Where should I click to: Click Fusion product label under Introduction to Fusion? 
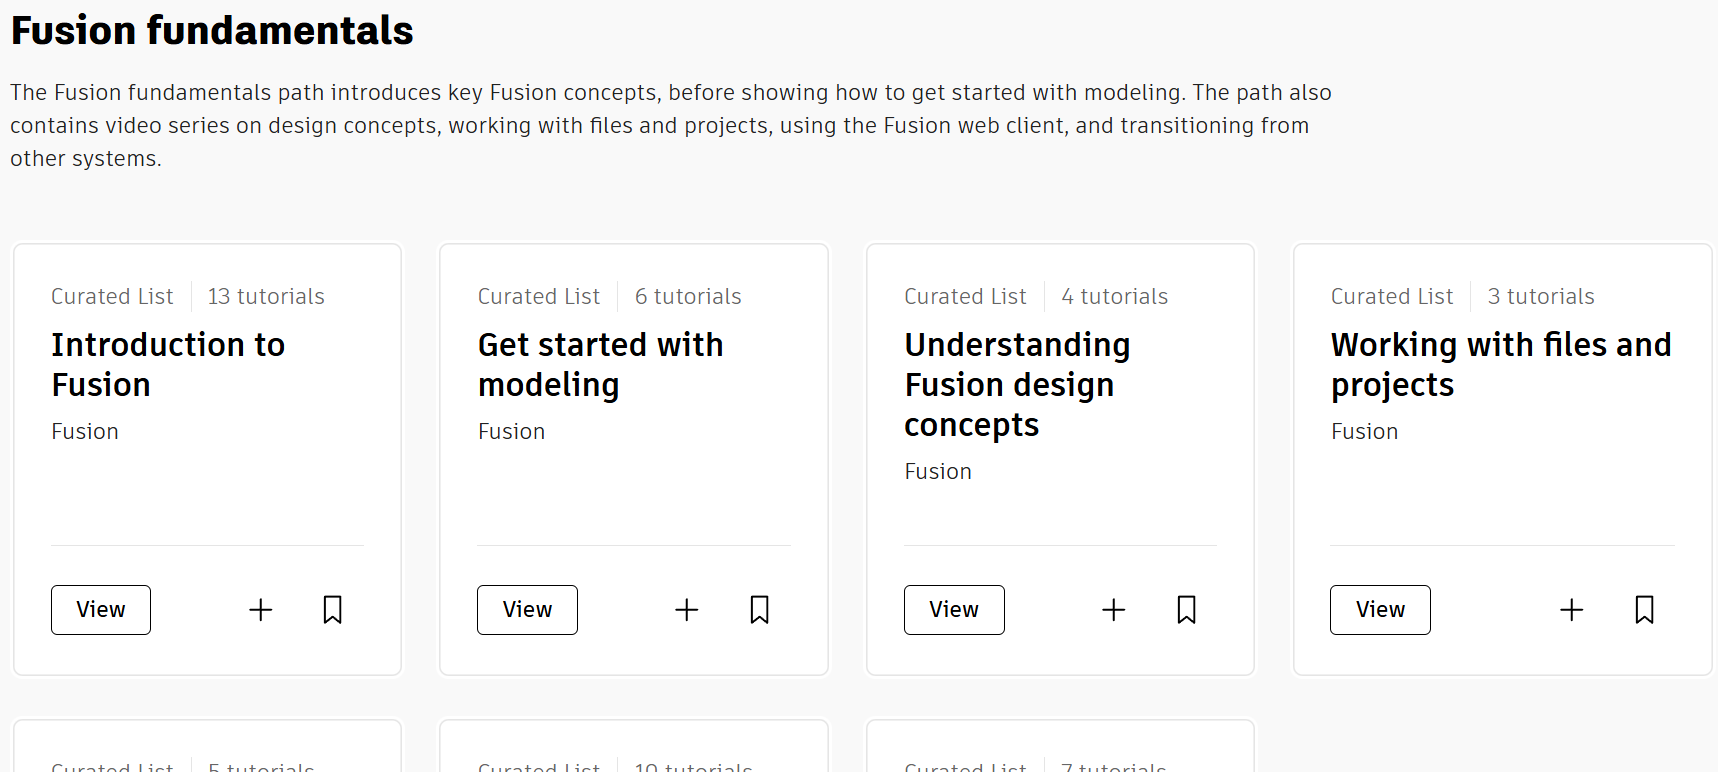(x=85, y=432)
